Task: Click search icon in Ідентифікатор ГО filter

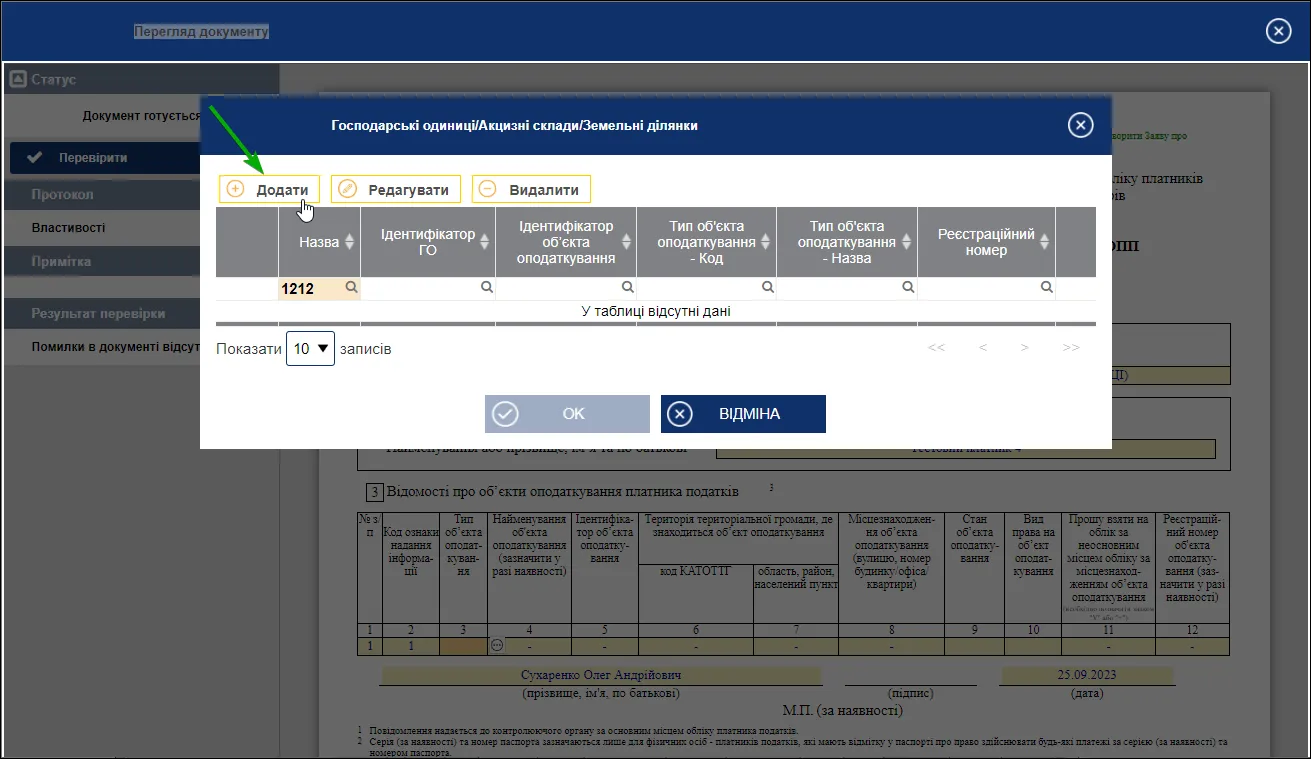Action: coord(486,287)
